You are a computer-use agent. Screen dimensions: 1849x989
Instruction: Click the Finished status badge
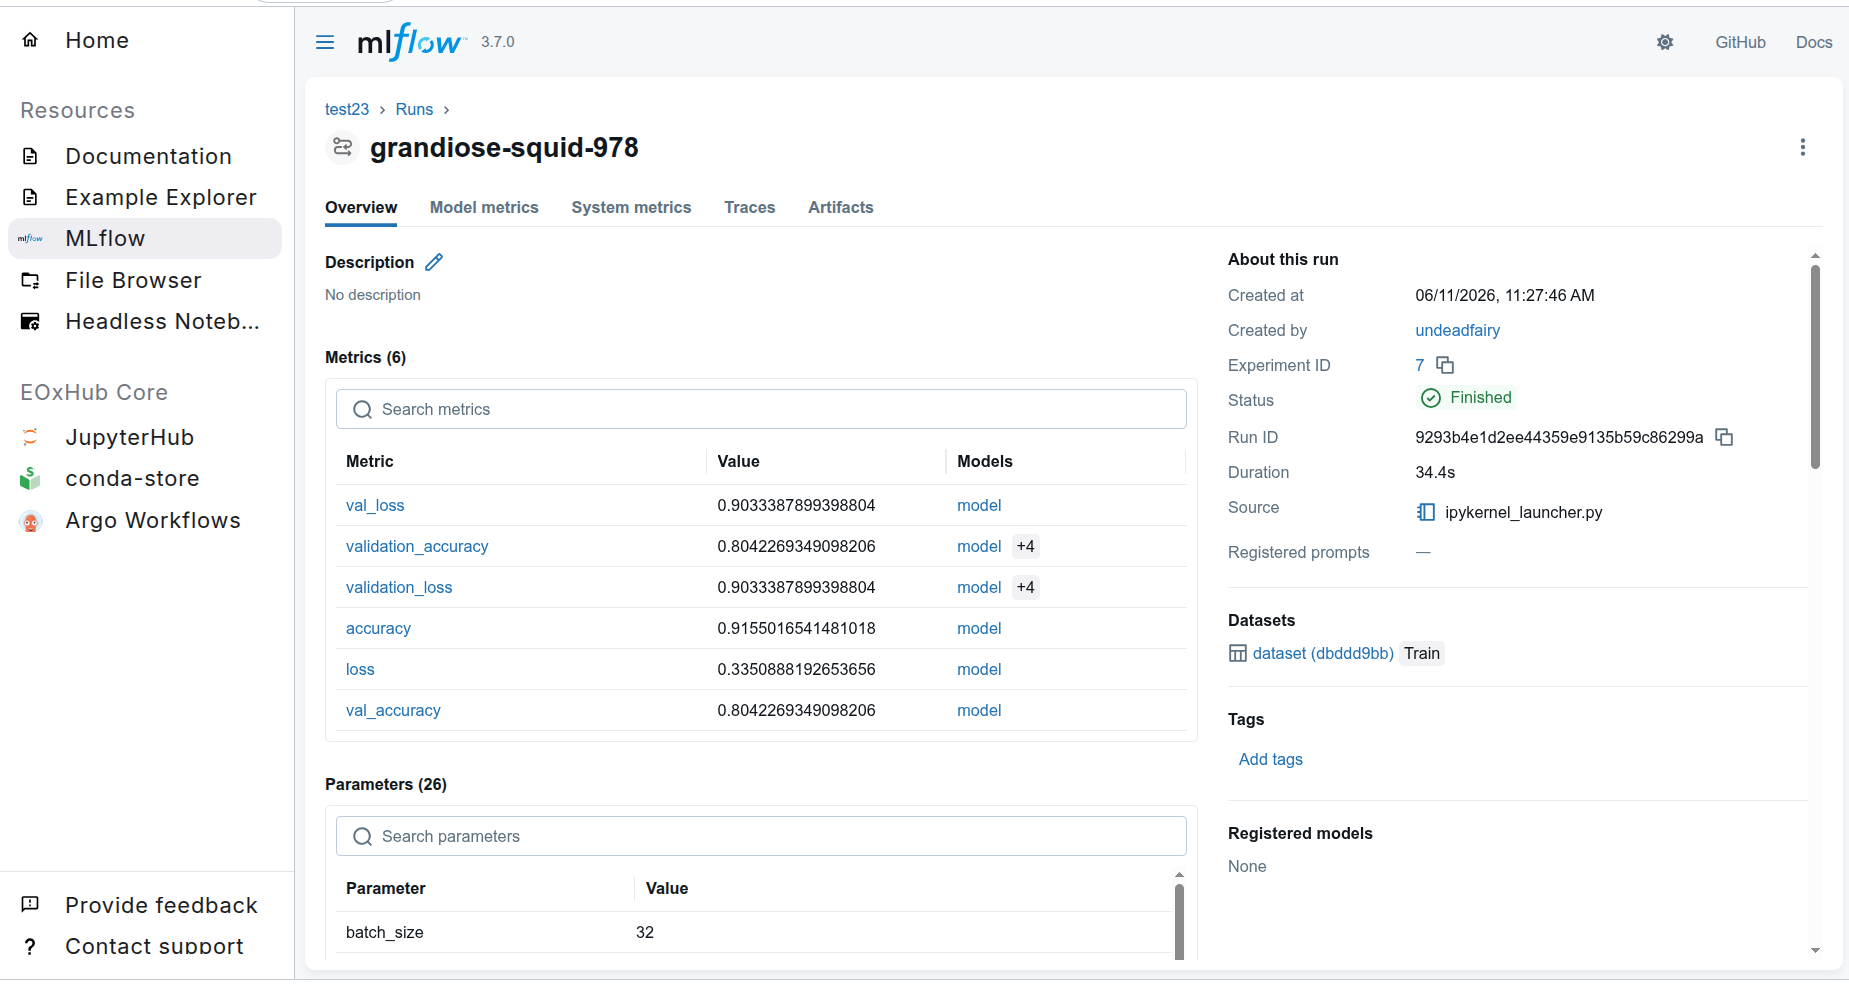click(x=1467, y=398)
